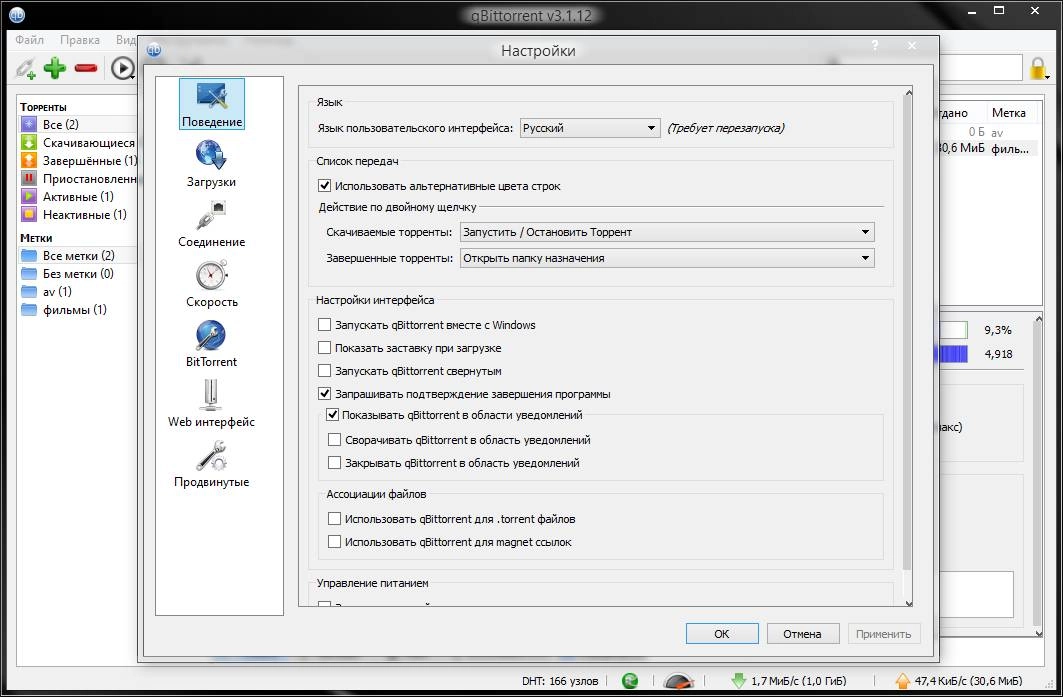Click the green download speed arrow icon
The image size is (1063, 697).
[738, 681]
